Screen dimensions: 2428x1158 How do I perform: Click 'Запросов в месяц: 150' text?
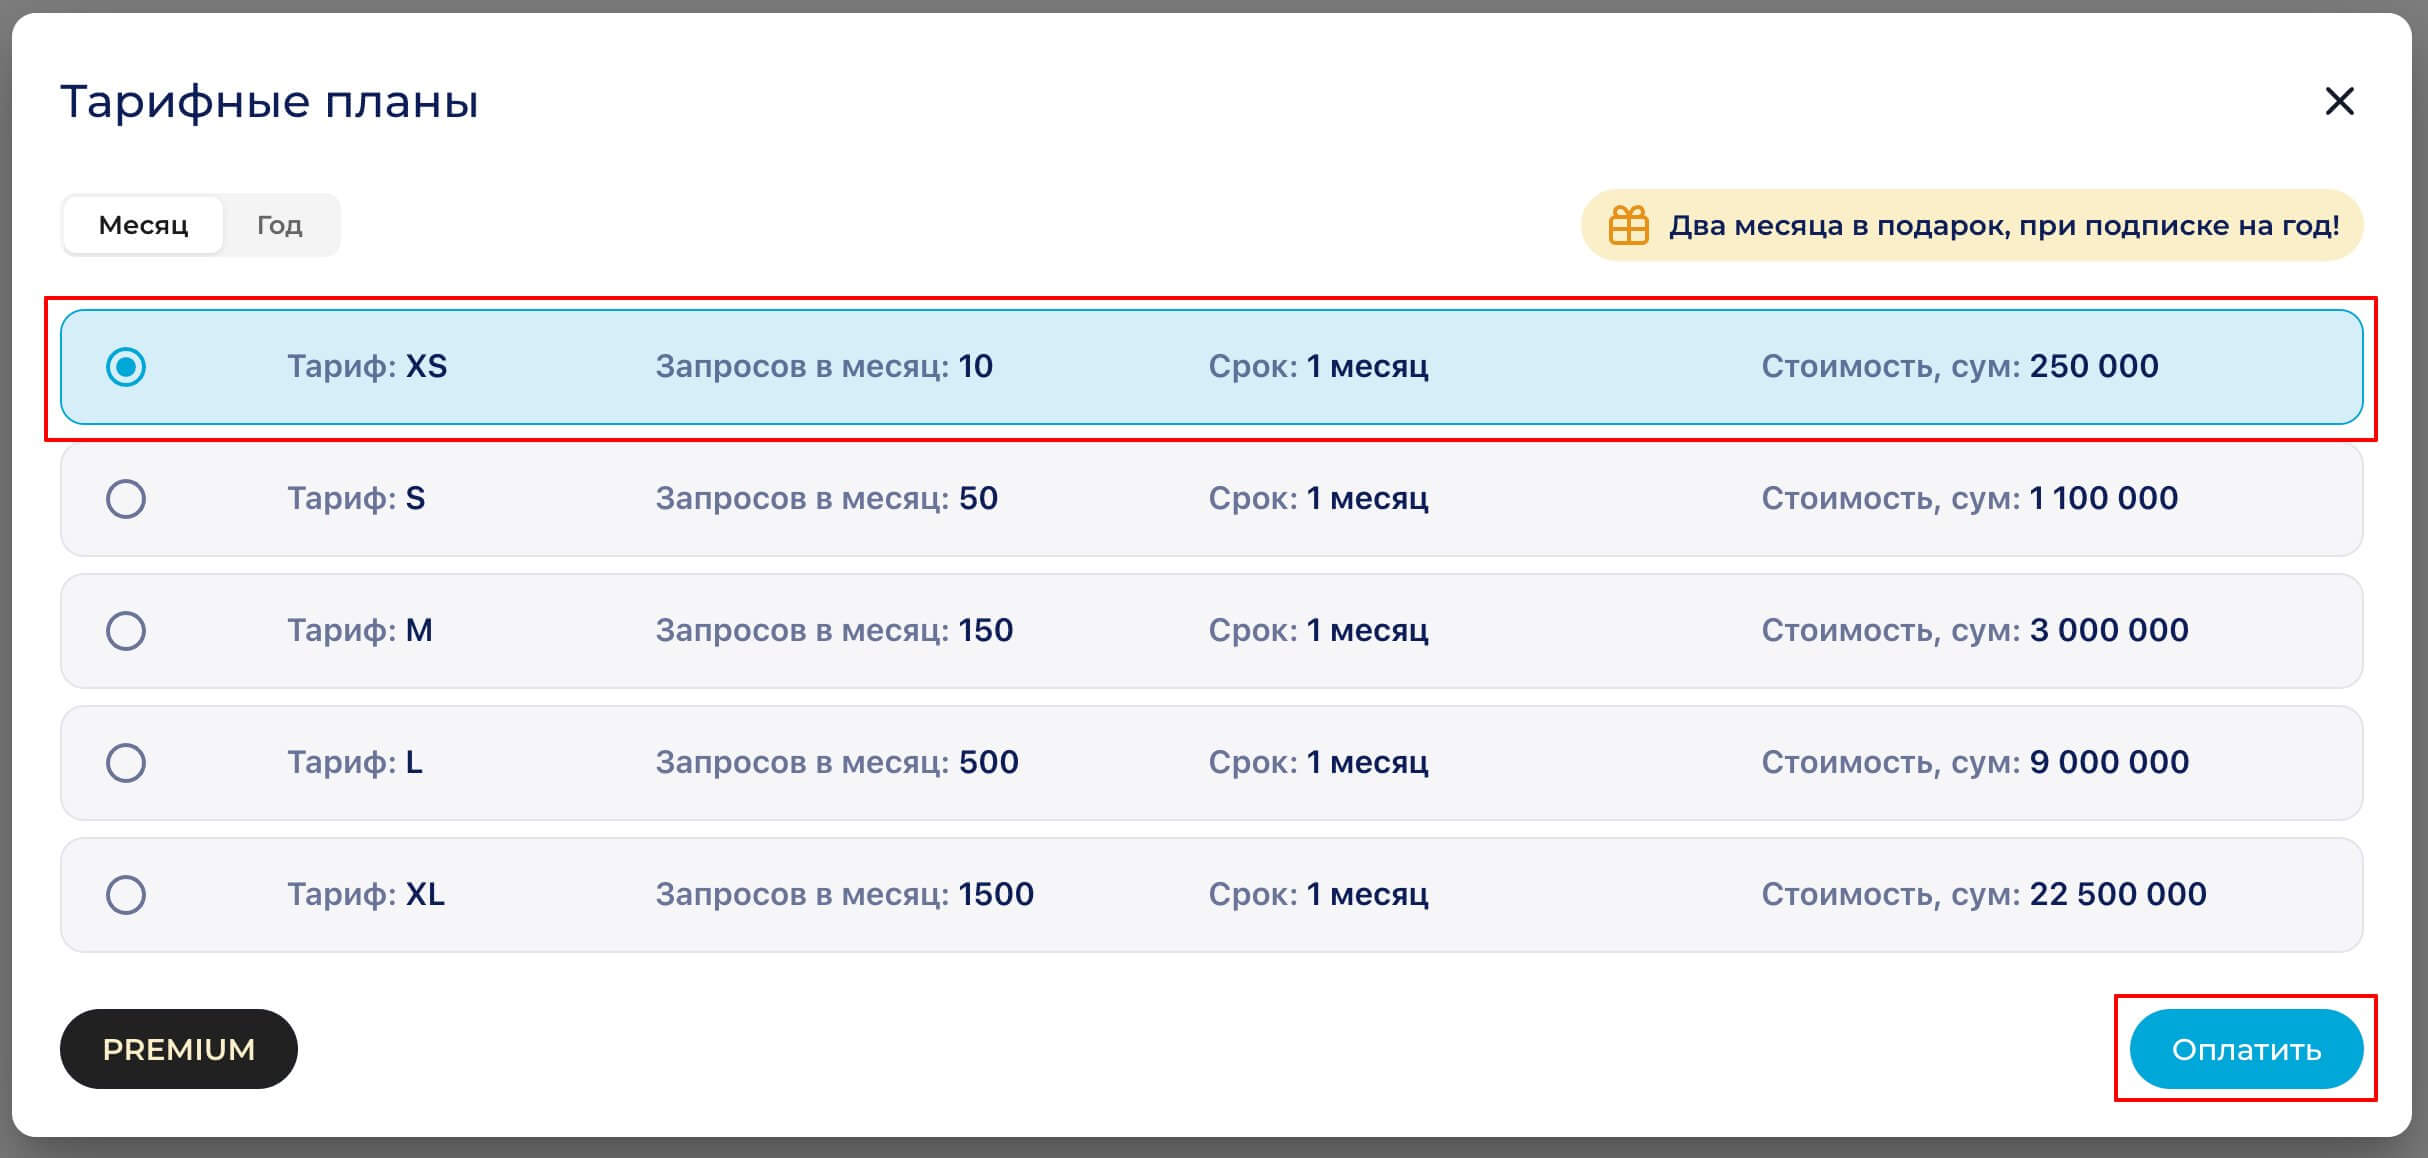[834, 631]
